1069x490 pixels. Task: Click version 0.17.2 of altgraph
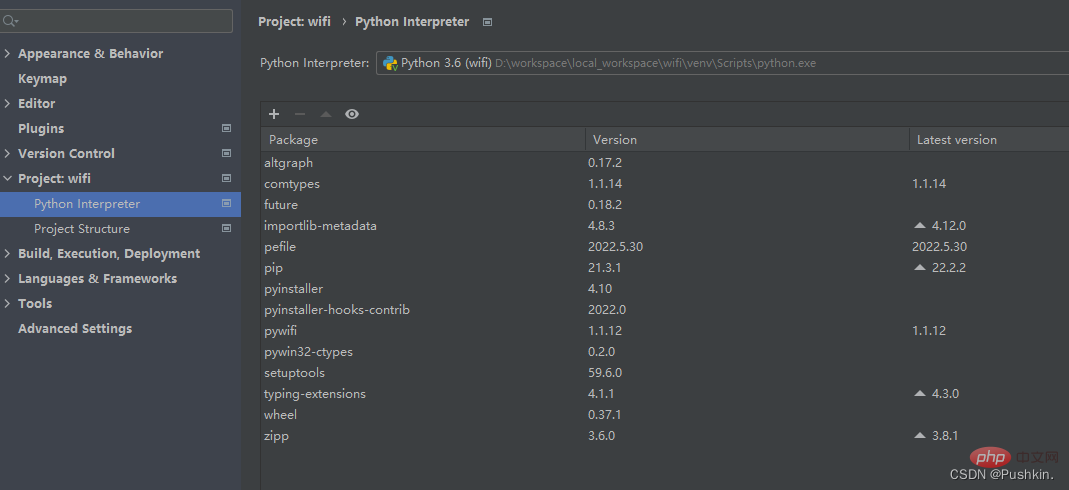(605, 163)
